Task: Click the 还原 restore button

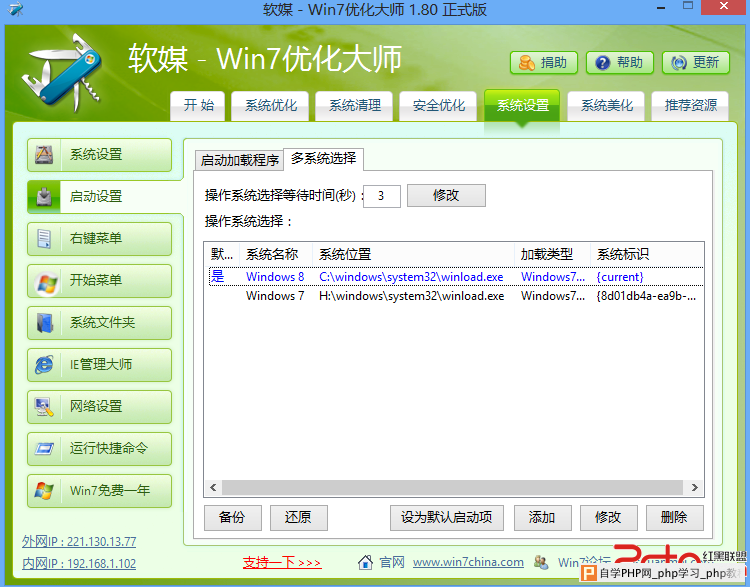Action: [x=298, y=518]
